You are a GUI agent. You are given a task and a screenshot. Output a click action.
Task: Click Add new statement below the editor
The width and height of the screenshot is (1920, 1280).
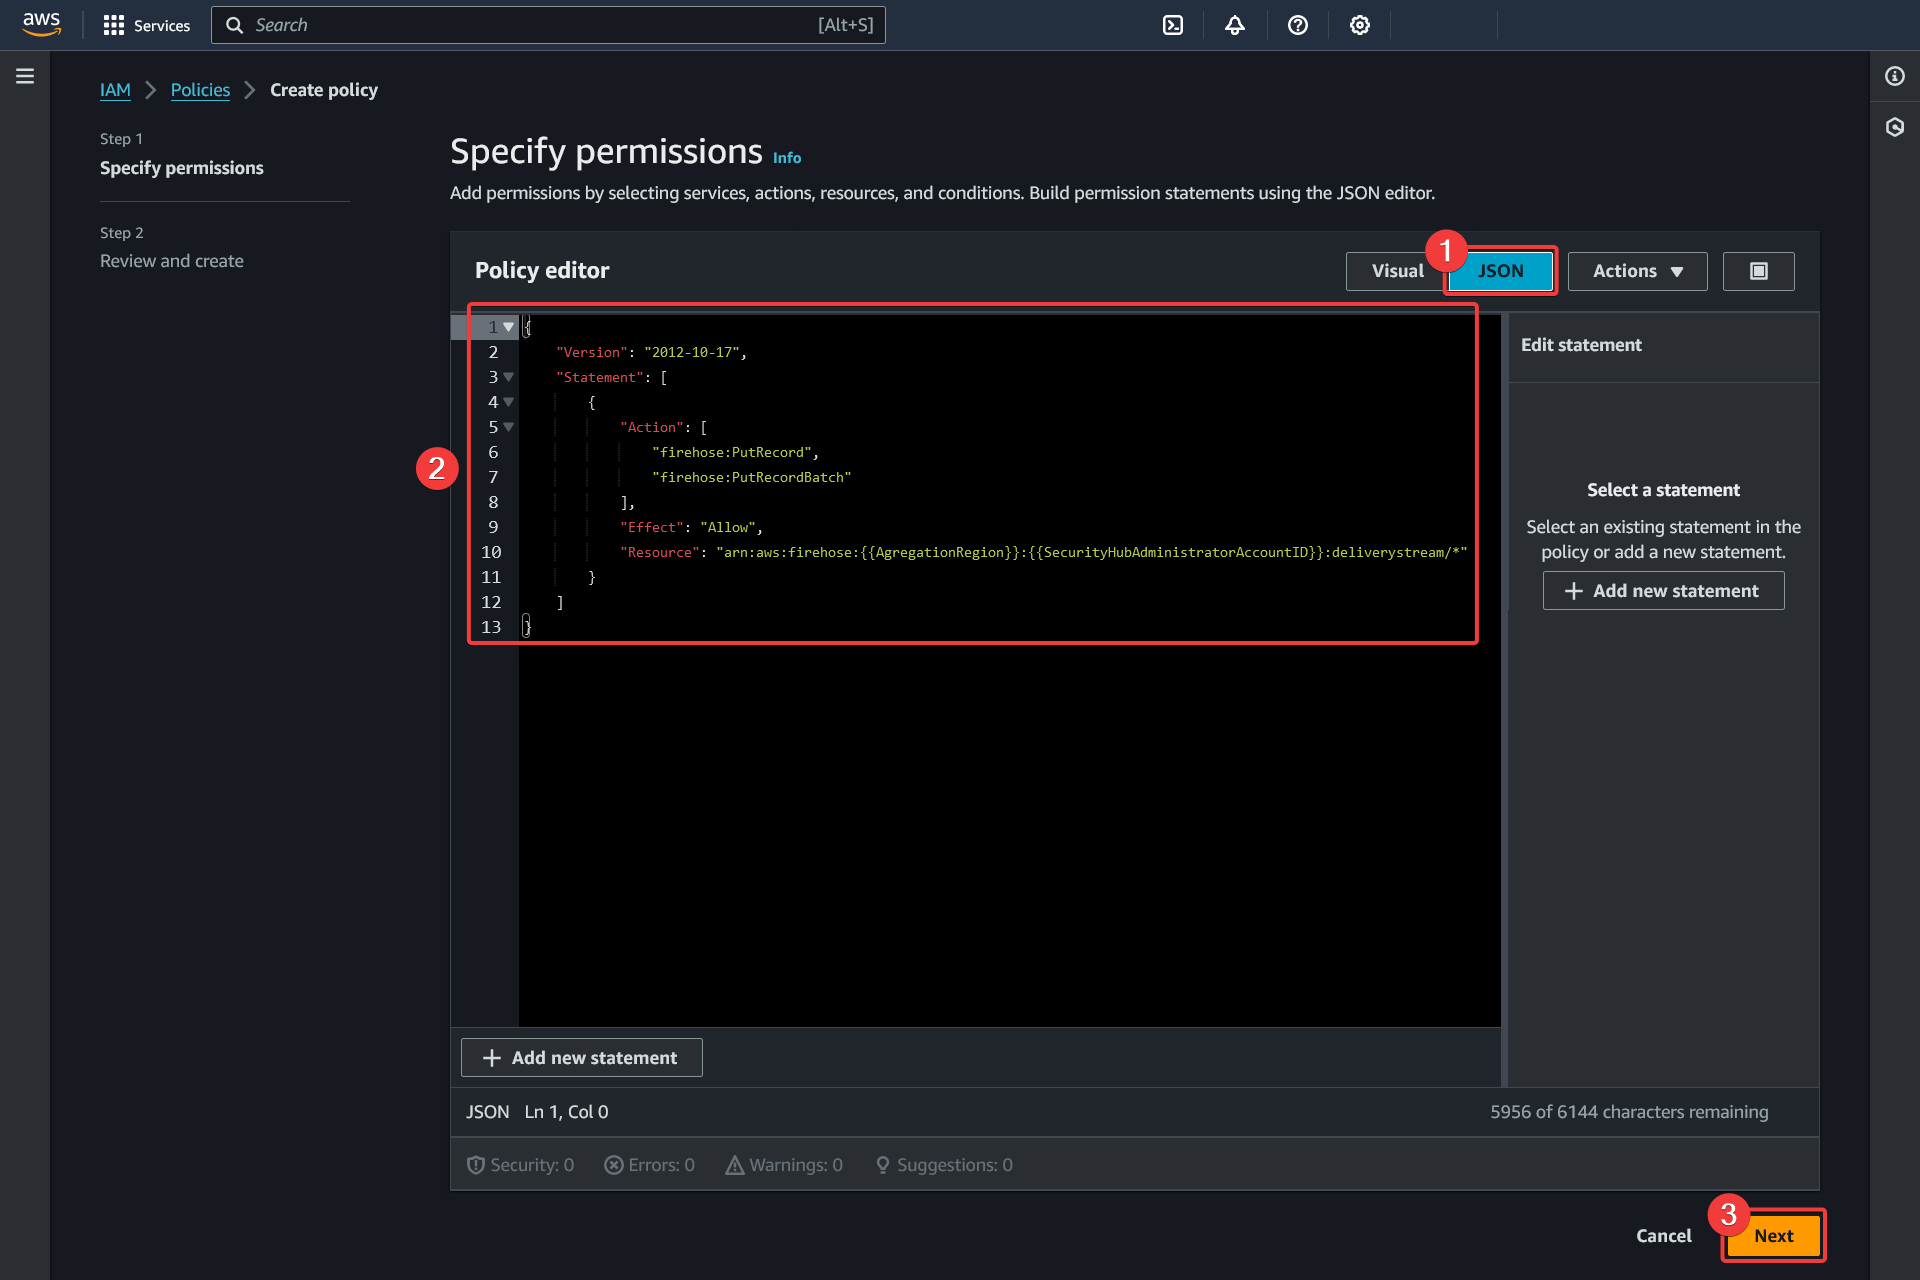coord(582,1058)
